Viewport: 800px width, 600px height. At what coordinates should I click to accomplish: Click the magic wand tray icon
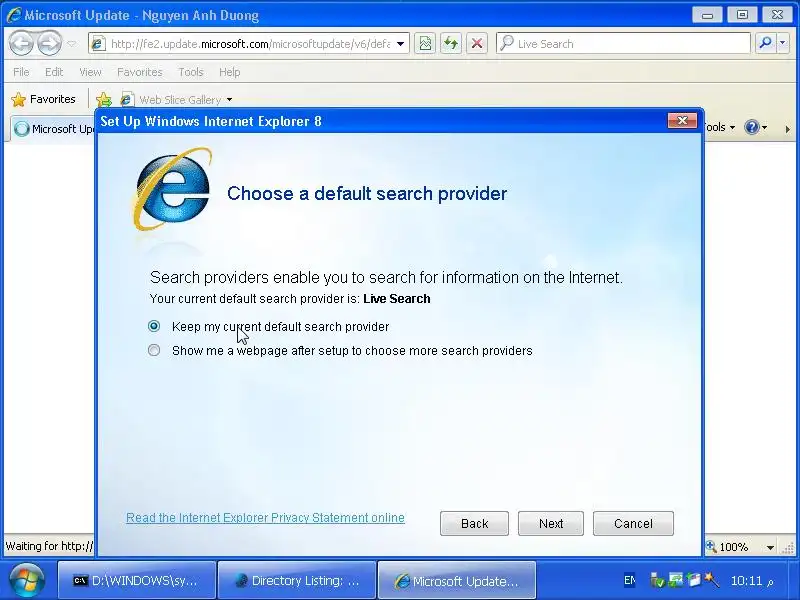click(711, 580)
